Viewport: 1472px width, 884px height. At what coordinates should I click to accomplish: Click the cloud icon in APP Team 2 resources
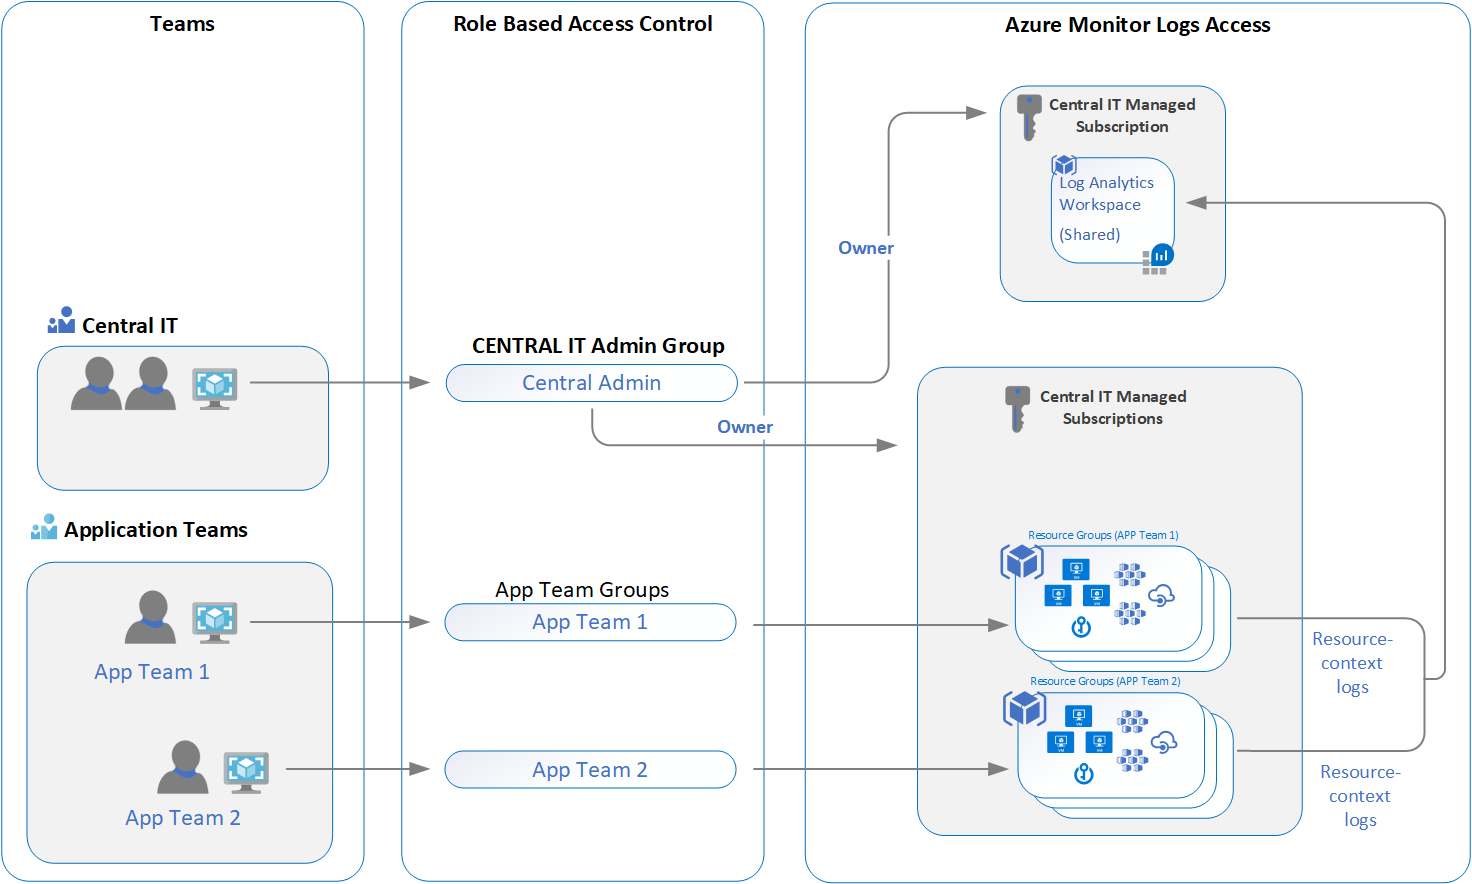pos(1164,742)
